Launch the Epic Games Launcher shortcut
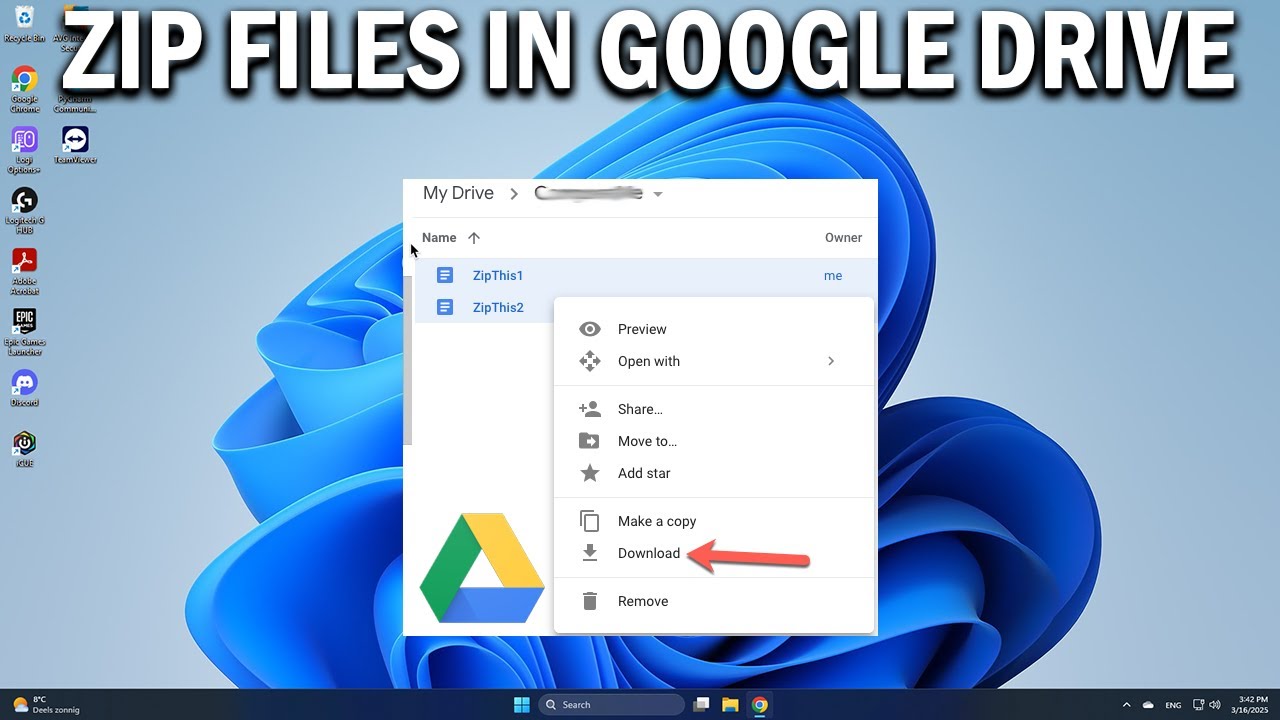Viewport: 1280px width, 720px height. pos(24,332)
